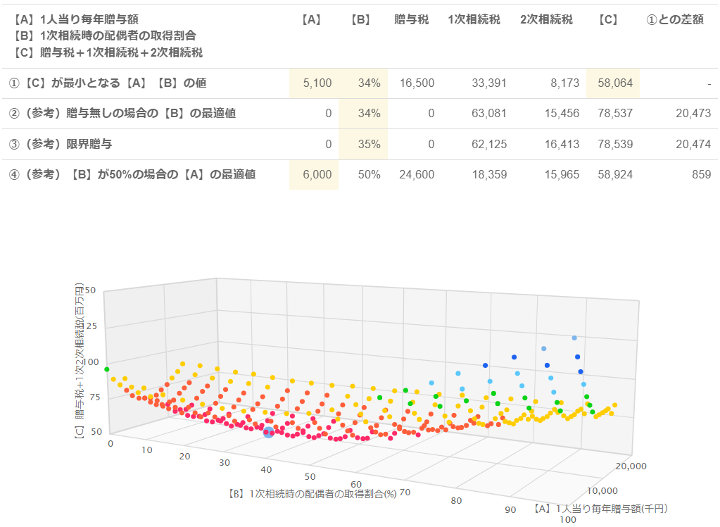Click the 【B】 axis title below chart
The width and height of the screenshot is (720, 527).
coord(312,494)
